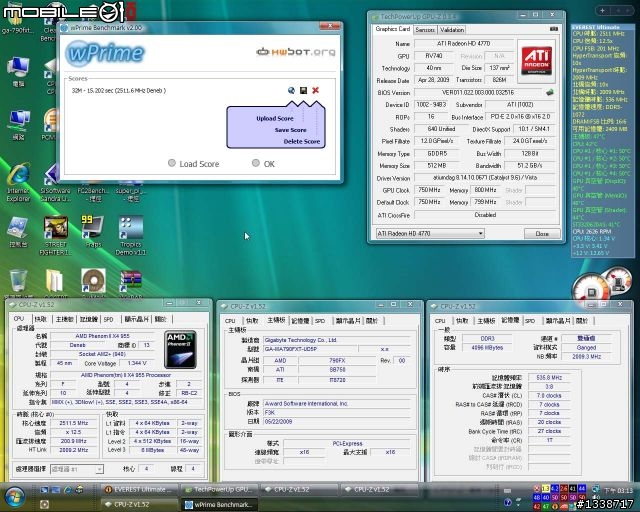640x512 pixels.
Task: Select the disc image desktop icon
Action: click(x=93, y=281)
